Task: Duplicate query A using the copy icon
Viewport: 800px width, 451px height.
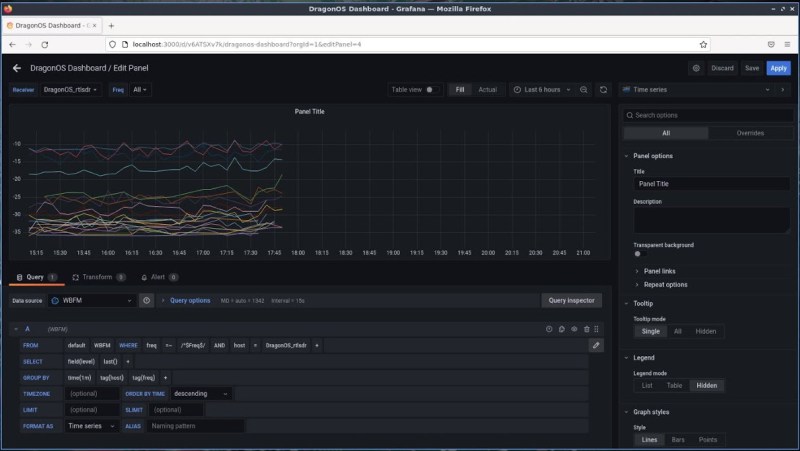Action: tap(561, 328)
